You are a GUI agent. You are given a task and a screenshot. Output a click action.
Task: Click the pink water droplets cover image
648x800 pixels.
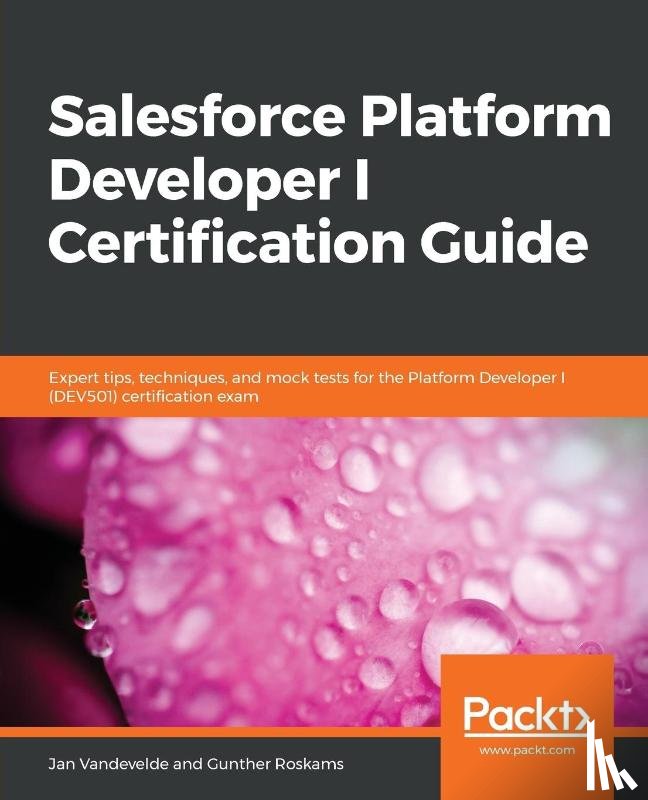[324, 571]
